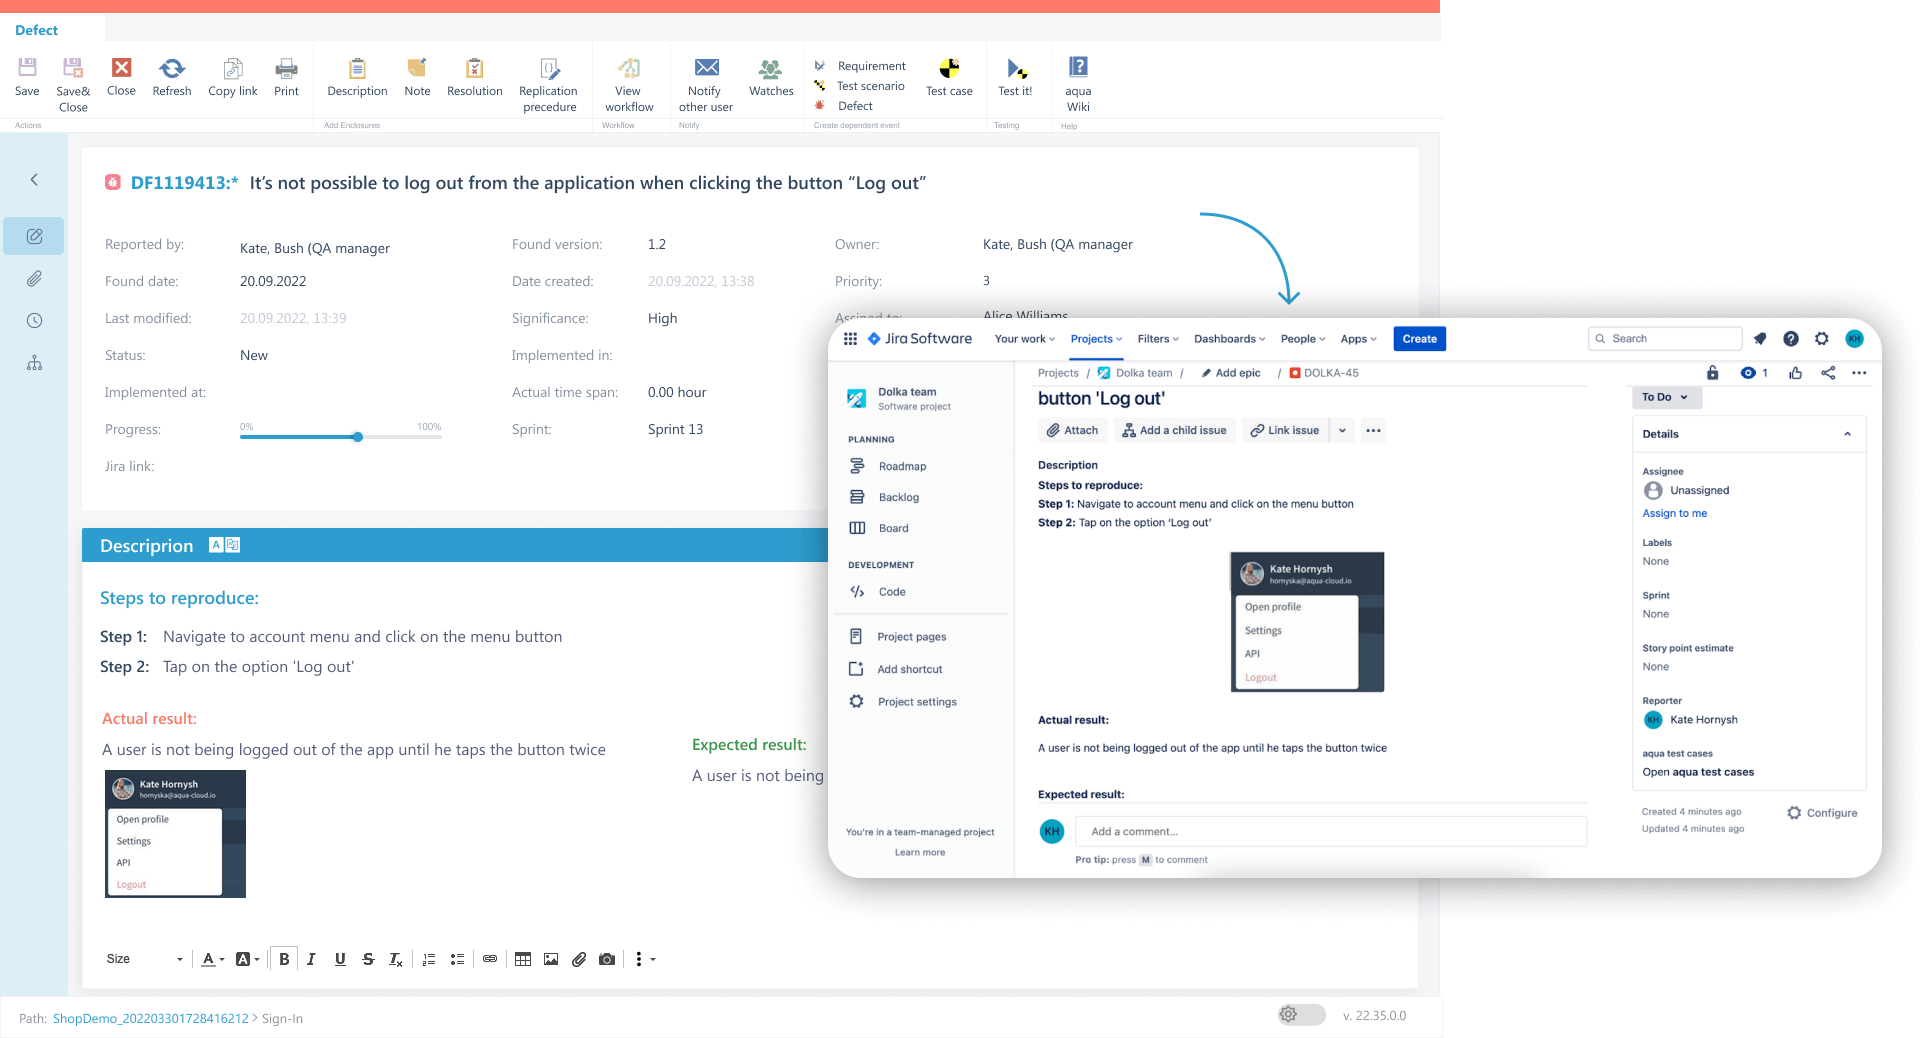Viewport: 1927px width, 1038px height.
Task: Click the Create button in Jira
Action: pos(1419,339)
